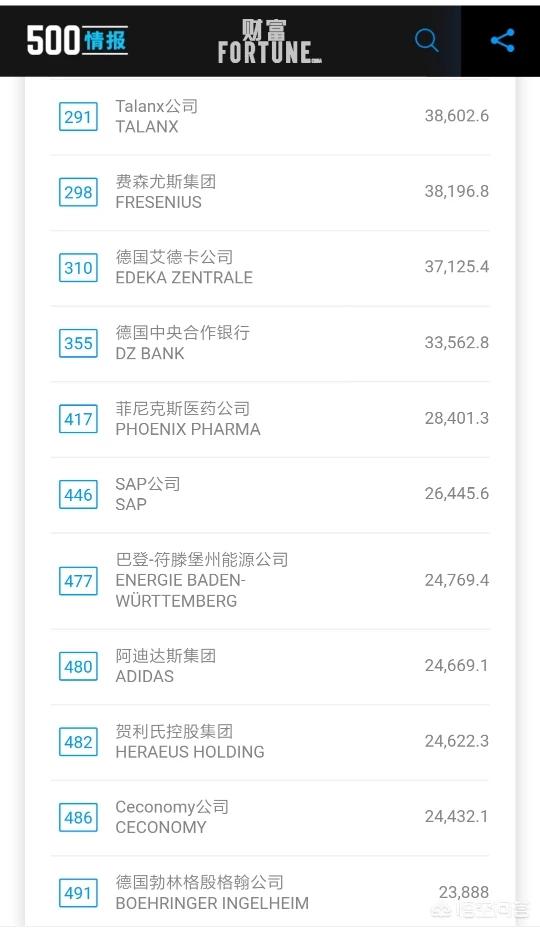Open the FRESENIUS company entry

[x=270, y=192]
